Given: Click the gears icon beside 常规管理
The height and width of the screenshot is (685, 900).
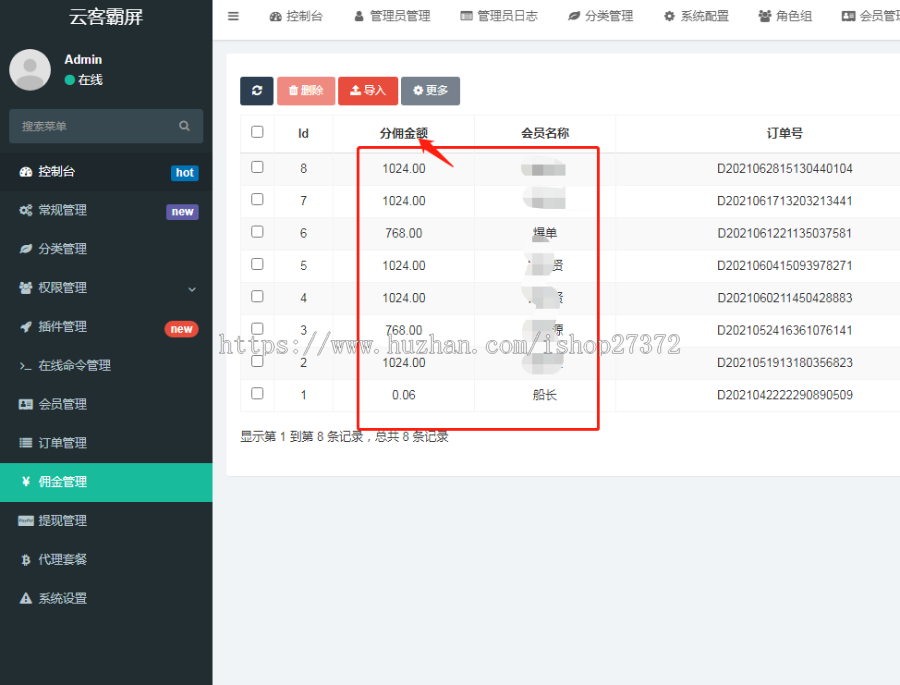Looking at the screenshot, I should click(26, 210).
